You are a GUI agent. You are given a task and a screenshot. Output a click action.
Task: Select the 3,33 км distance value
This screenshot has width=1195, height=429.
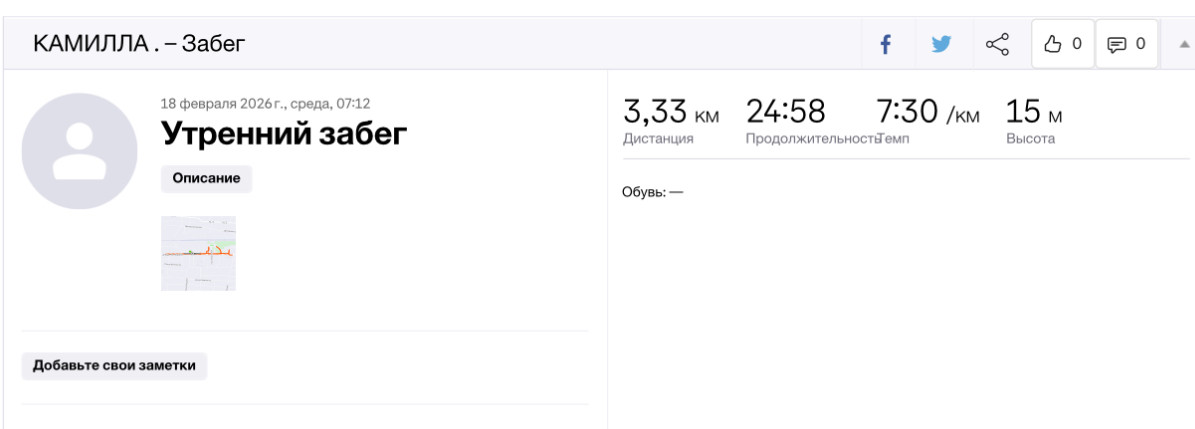click(671, 112)
